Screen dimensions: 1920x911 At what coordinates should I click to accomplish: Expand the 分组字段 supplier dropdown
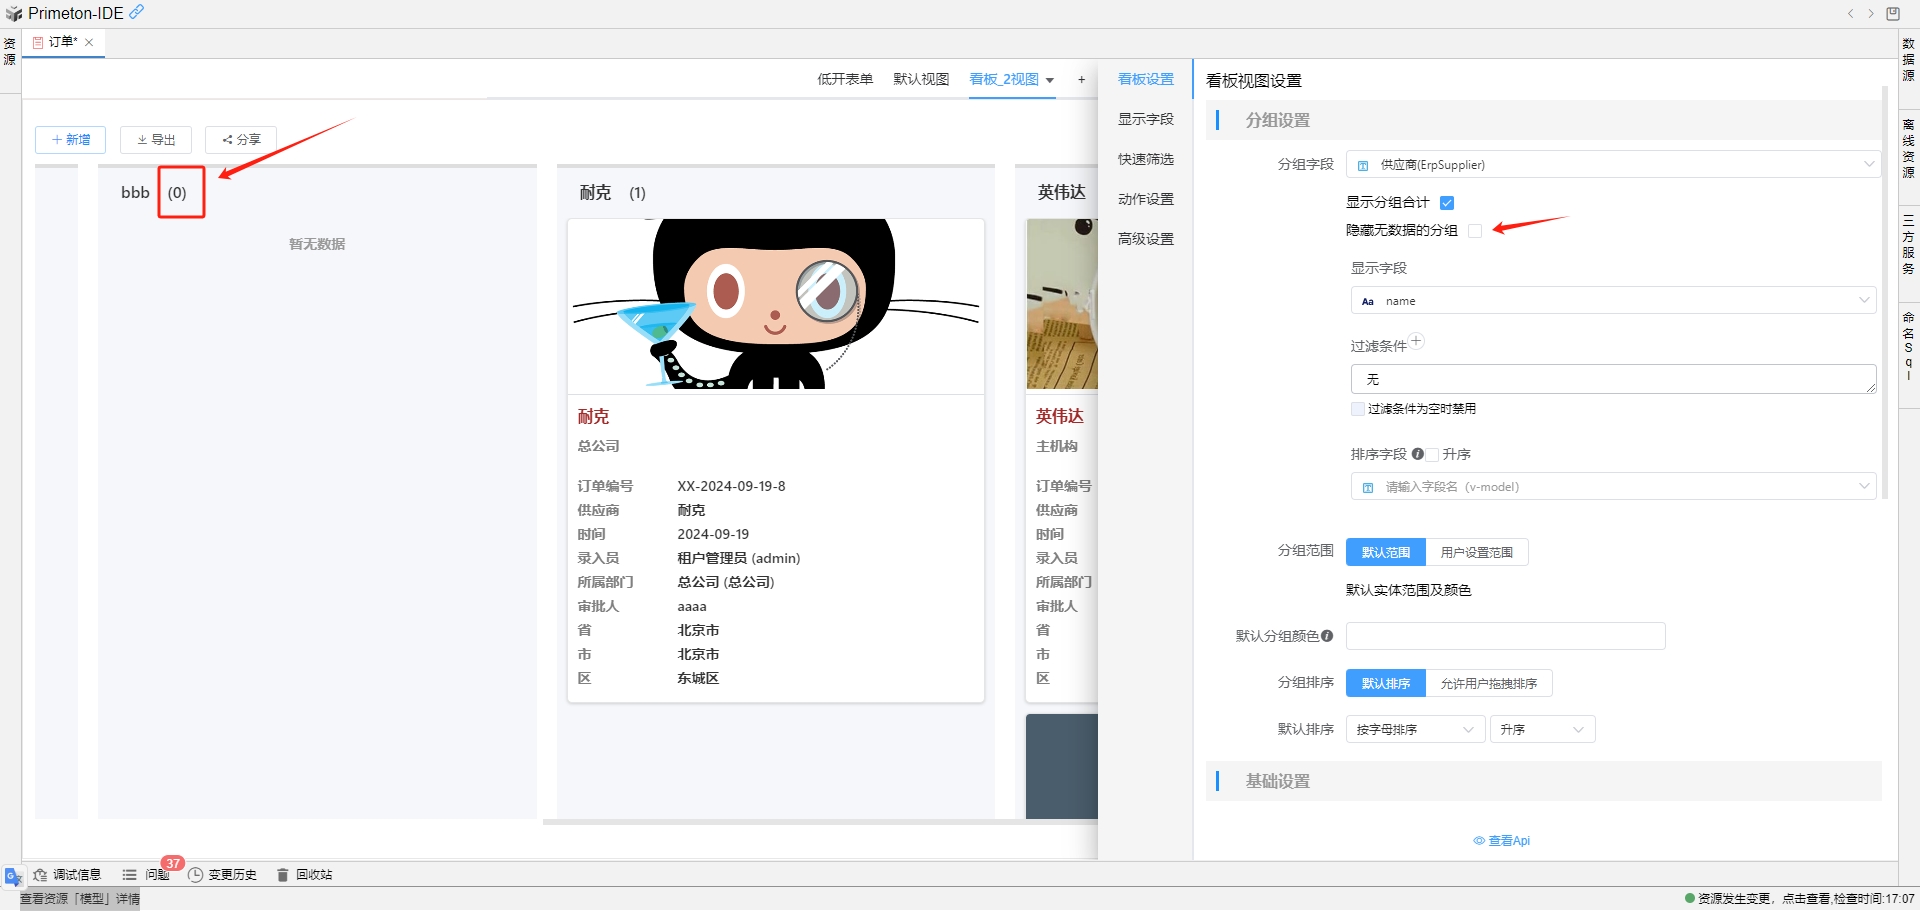coord(1612,165)
